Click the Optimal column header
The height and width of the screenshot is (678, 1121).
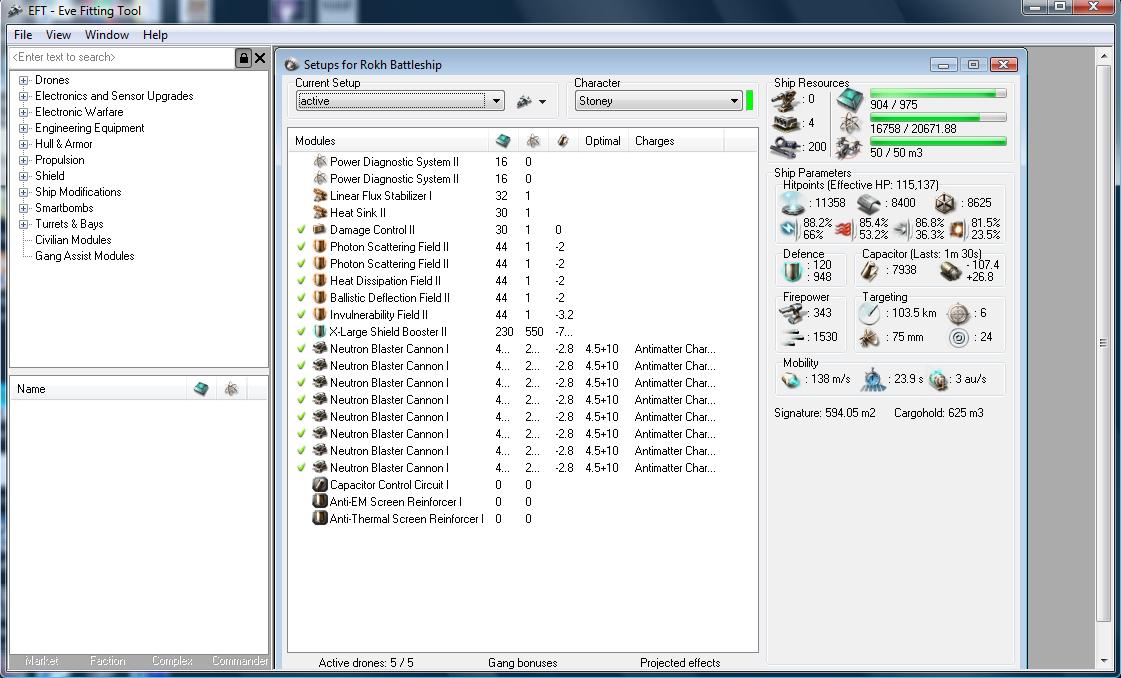[x=603, y=141]
